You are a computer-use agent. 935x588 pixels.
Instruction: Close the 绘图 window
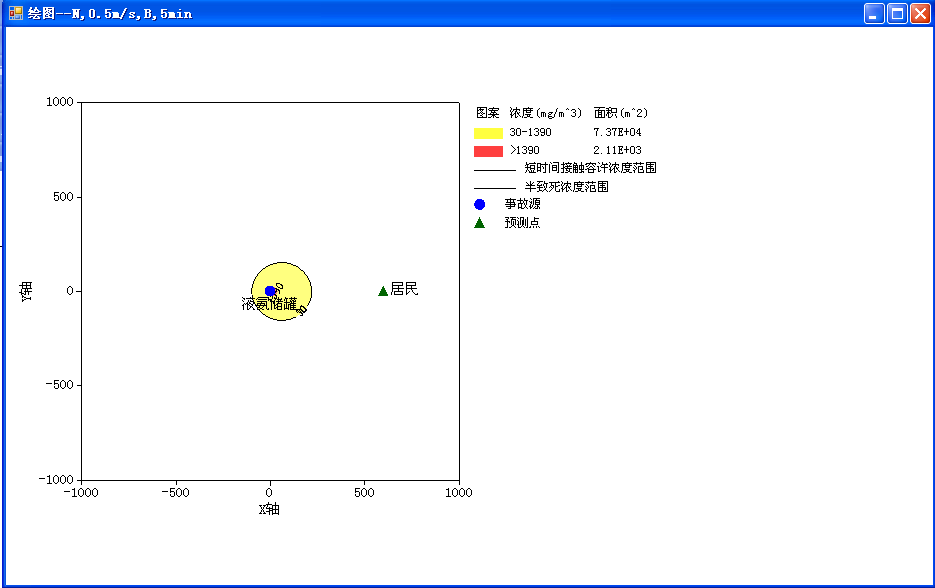click(920, 13)
